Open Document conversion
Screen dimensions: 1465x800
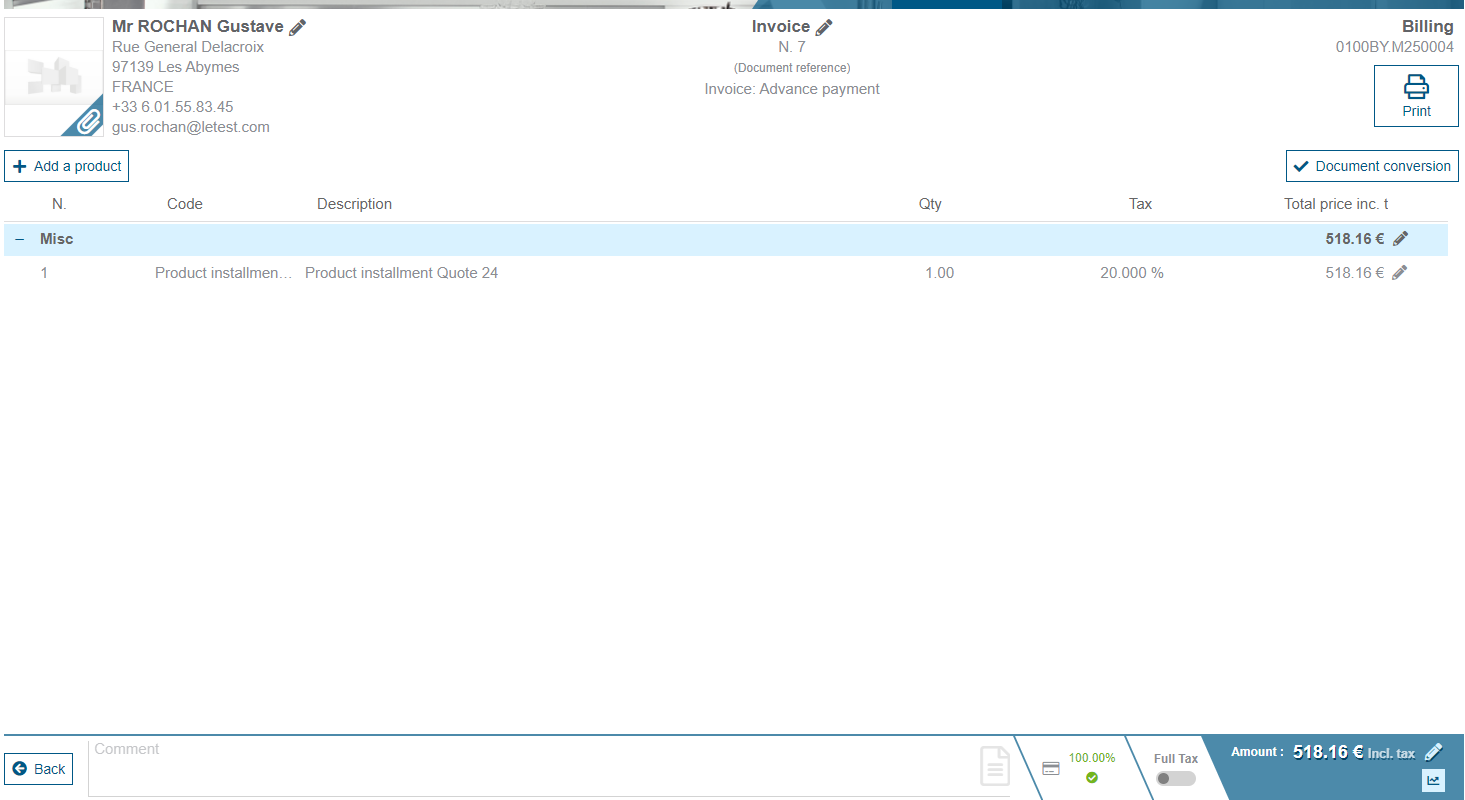tap(1372, 166)
